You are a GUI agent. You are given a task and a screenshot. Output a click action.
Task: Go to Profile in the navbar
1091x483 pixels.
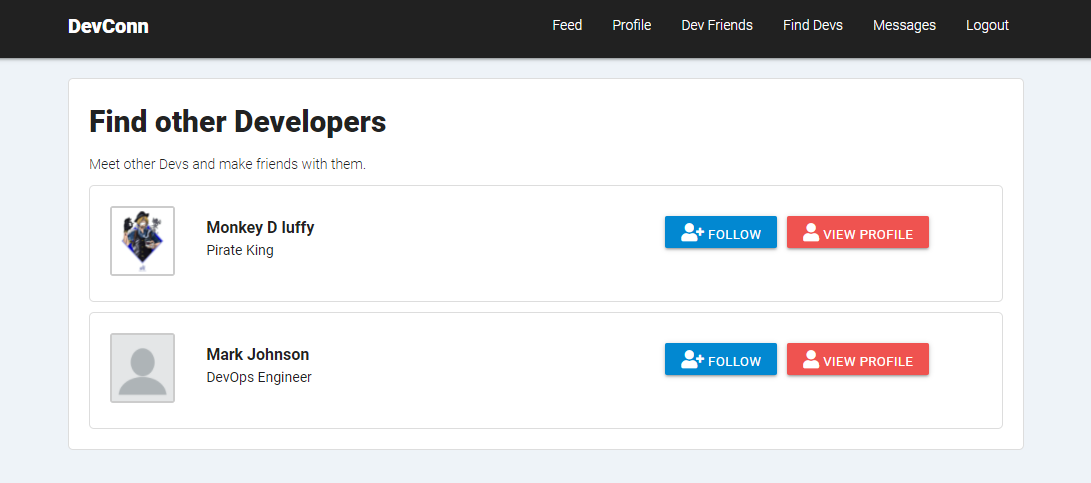pos(632,25)
